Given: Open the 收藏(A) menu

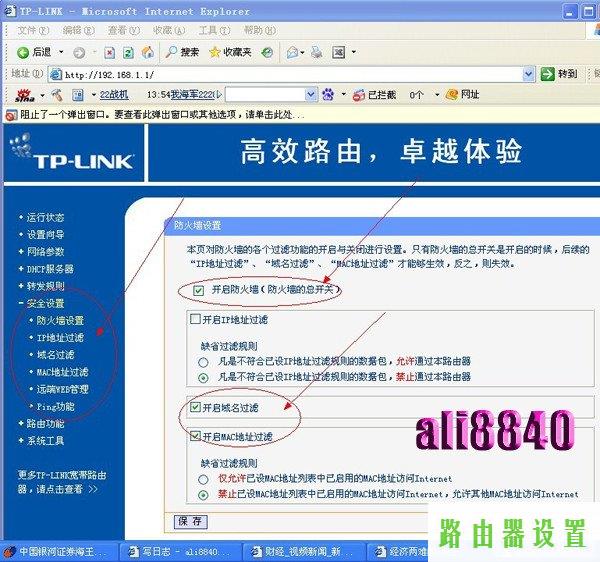Looking at the screenshot, I should pyautogui.click(x=169, y=30).
